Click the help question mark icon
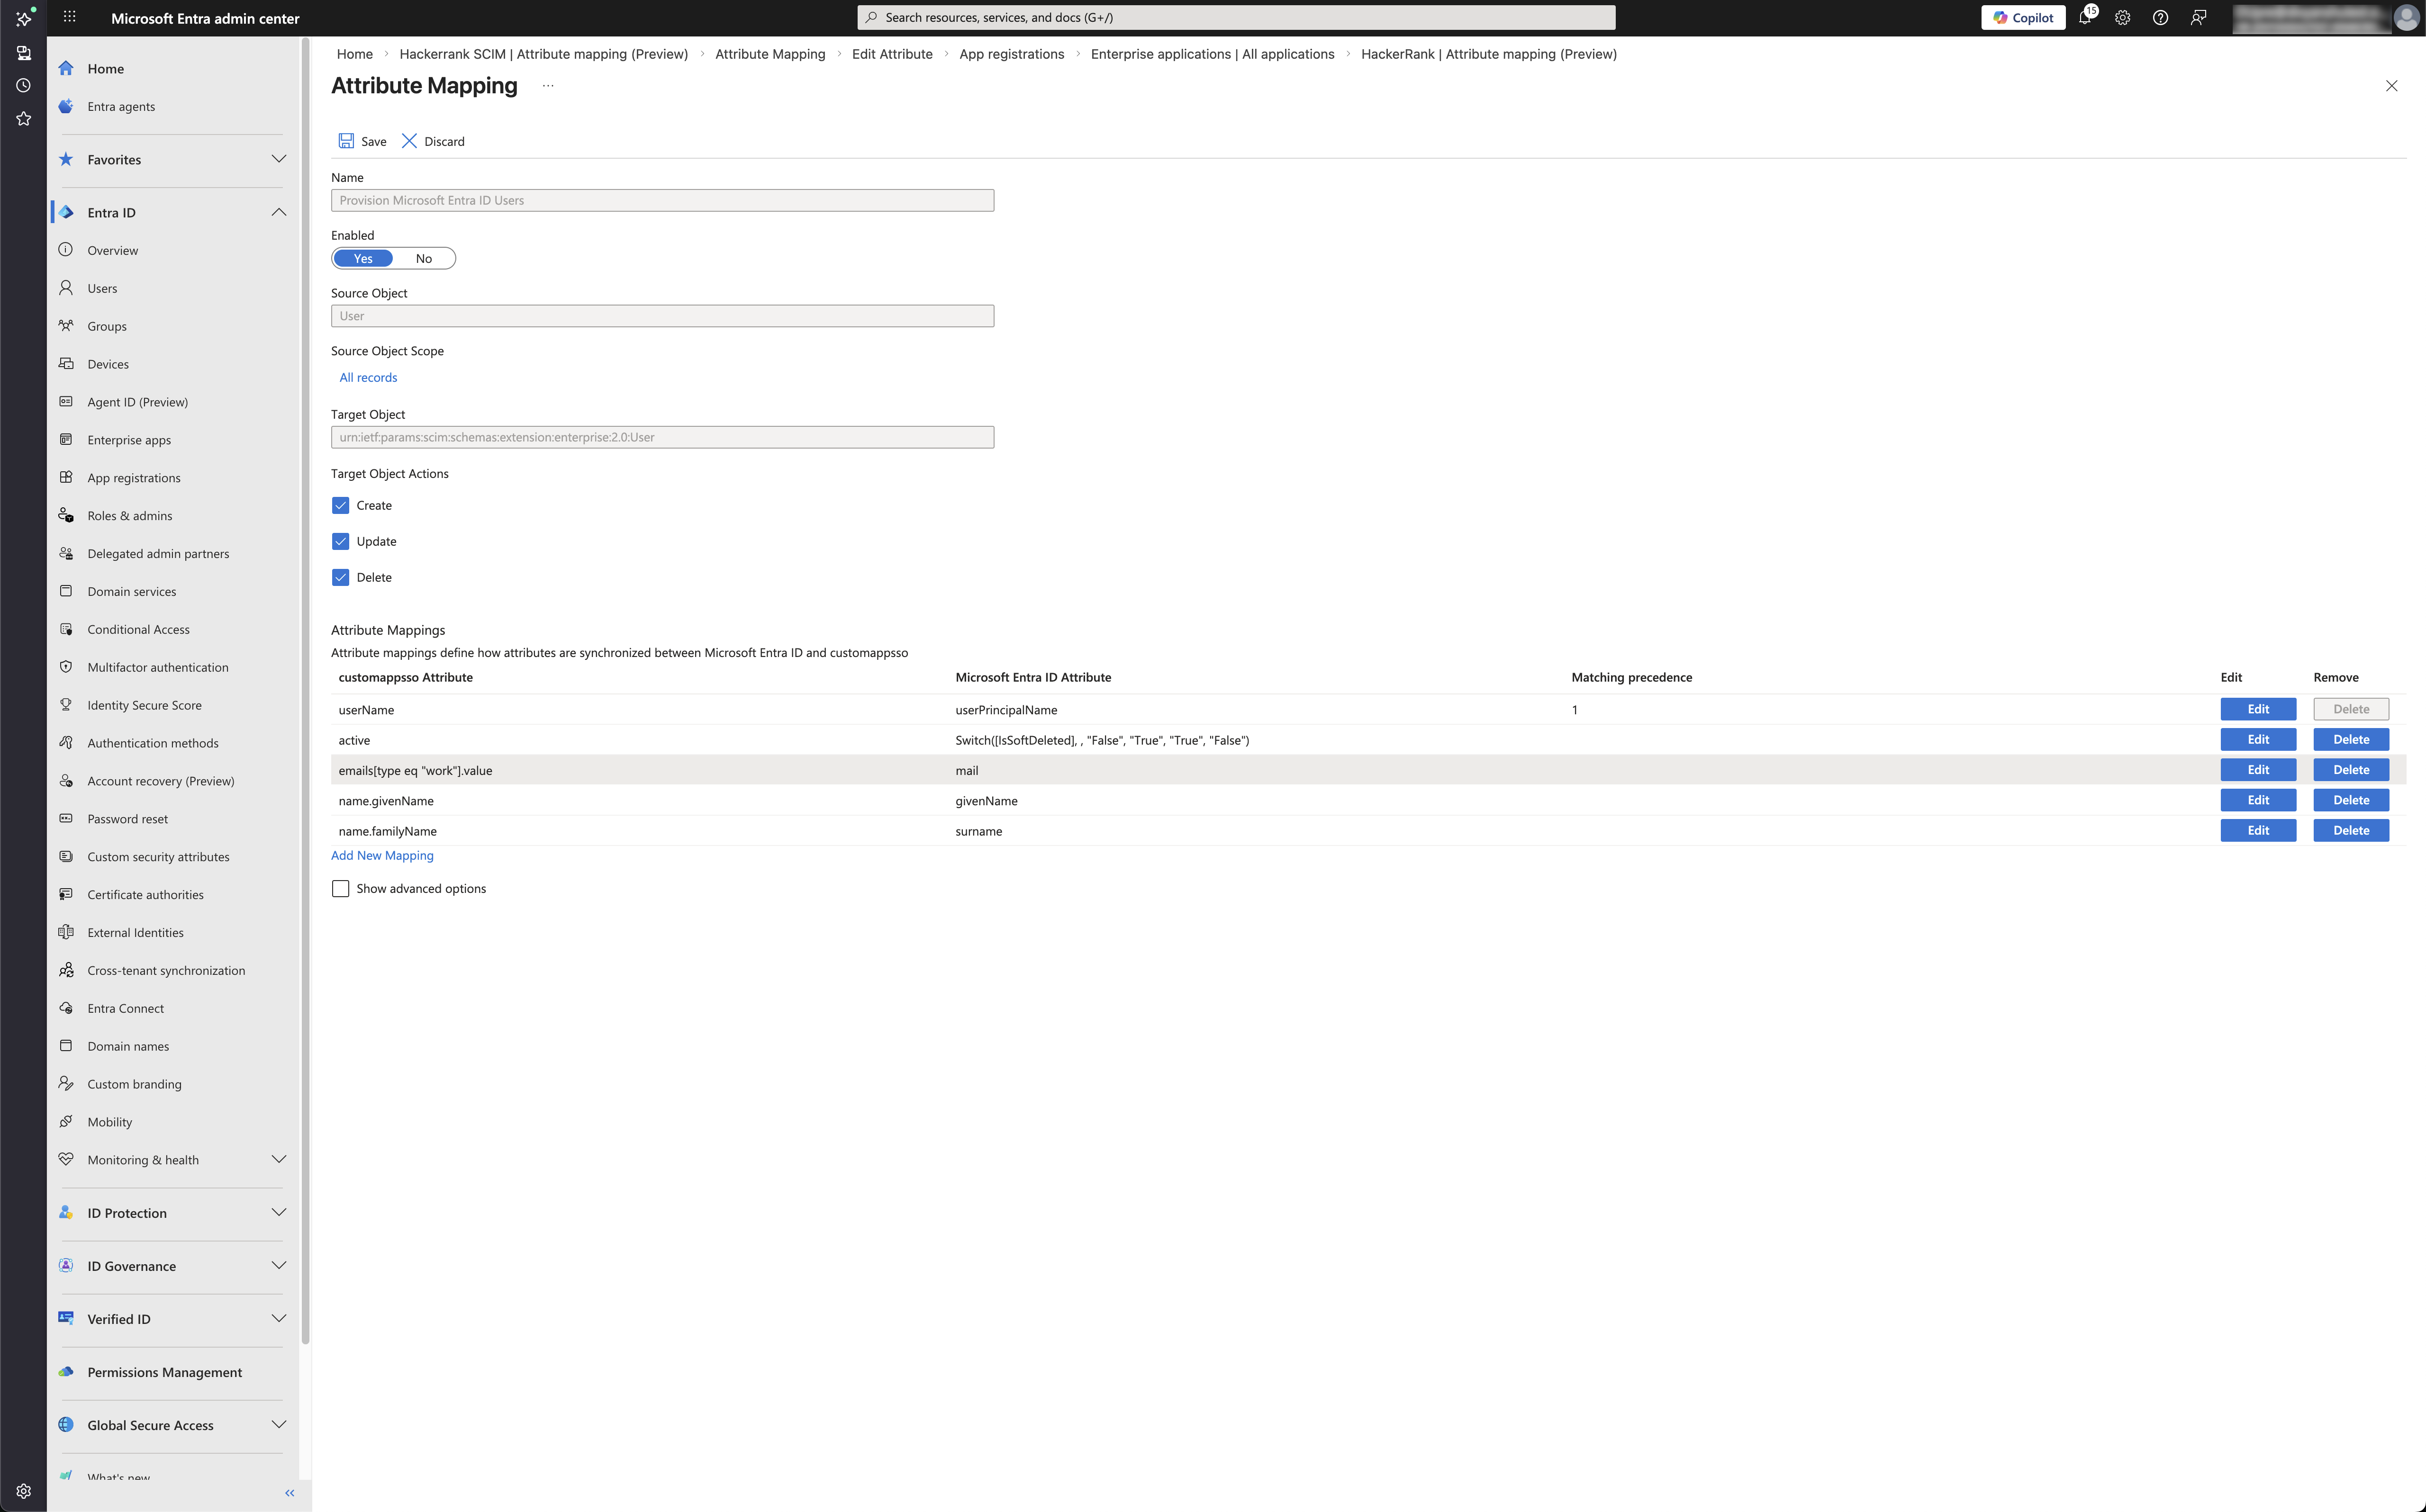This screenshot has height=1512, width=2426. [2160, 17]
